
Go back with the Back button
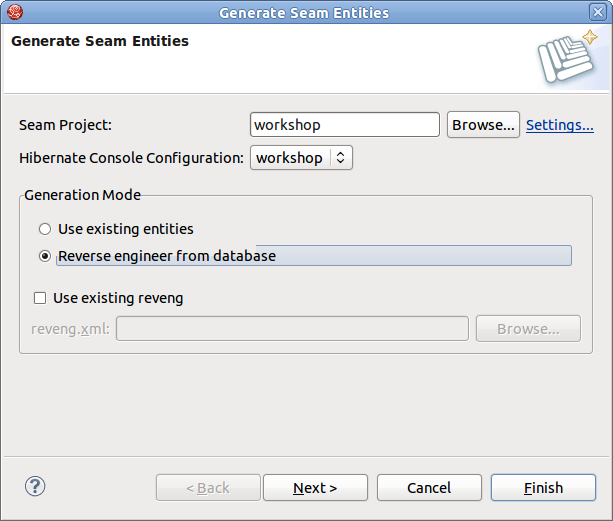coord(208,488)
